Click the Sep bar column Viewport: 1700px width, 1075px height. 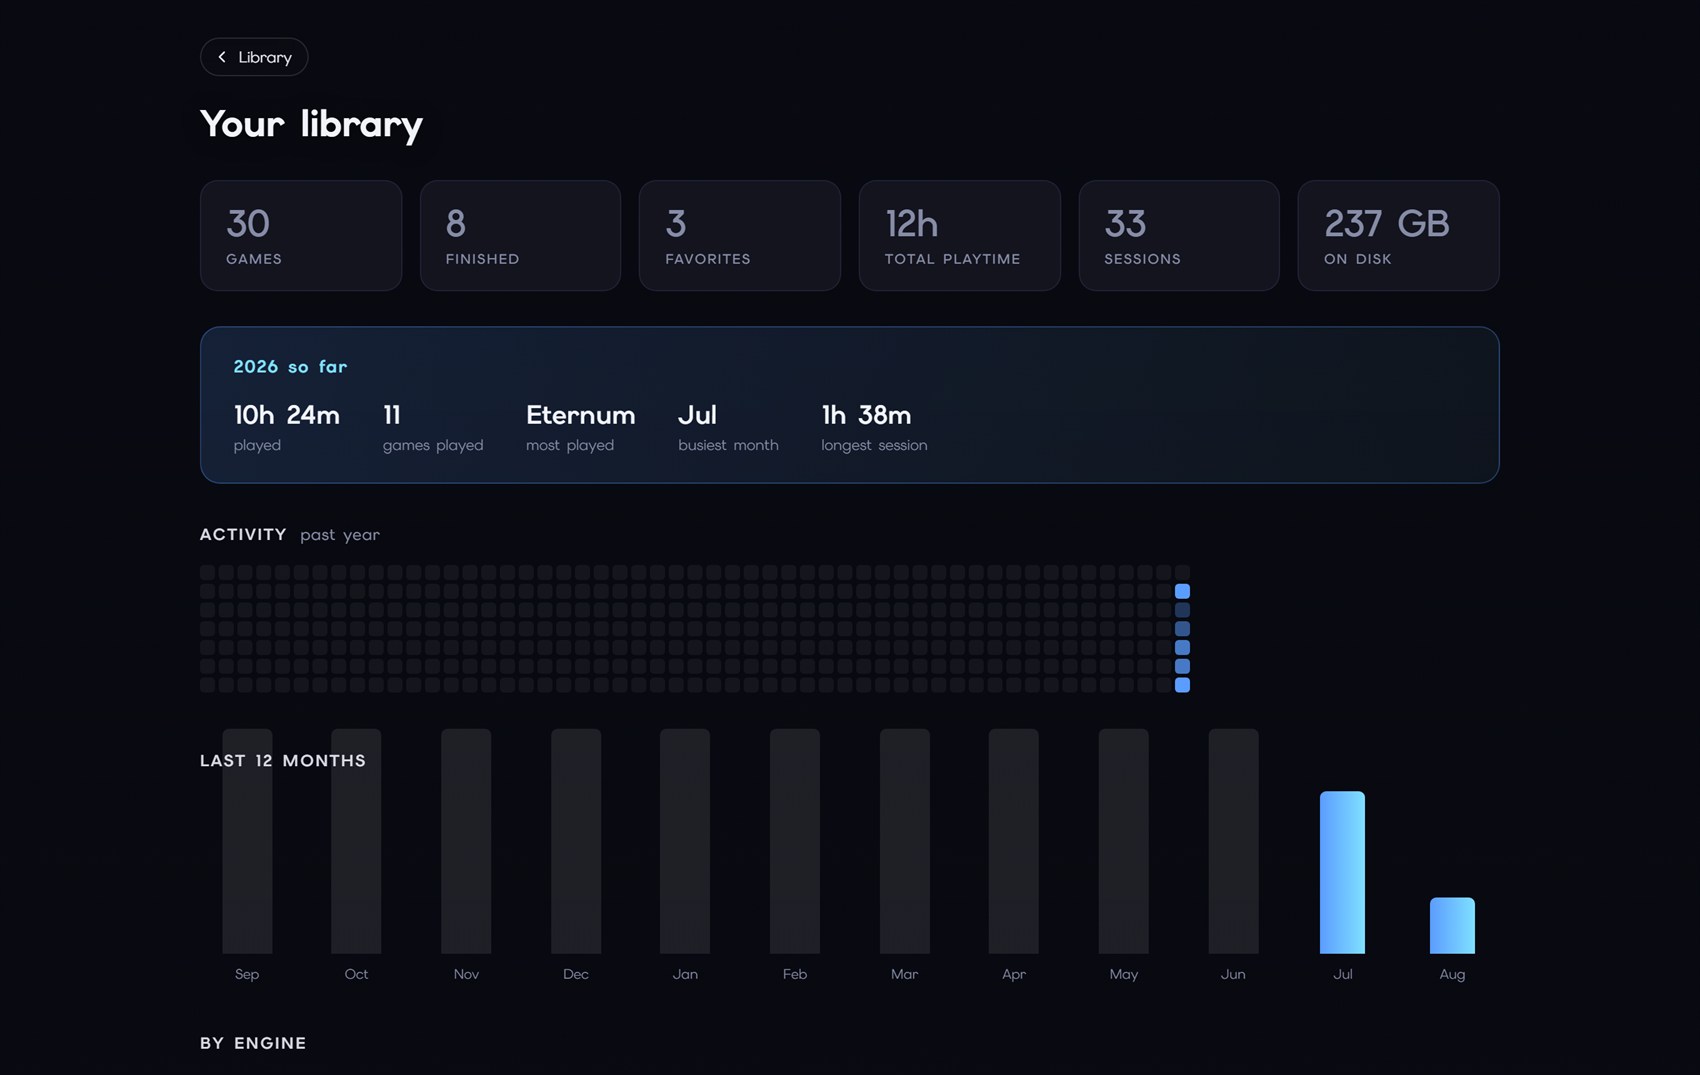247,841
